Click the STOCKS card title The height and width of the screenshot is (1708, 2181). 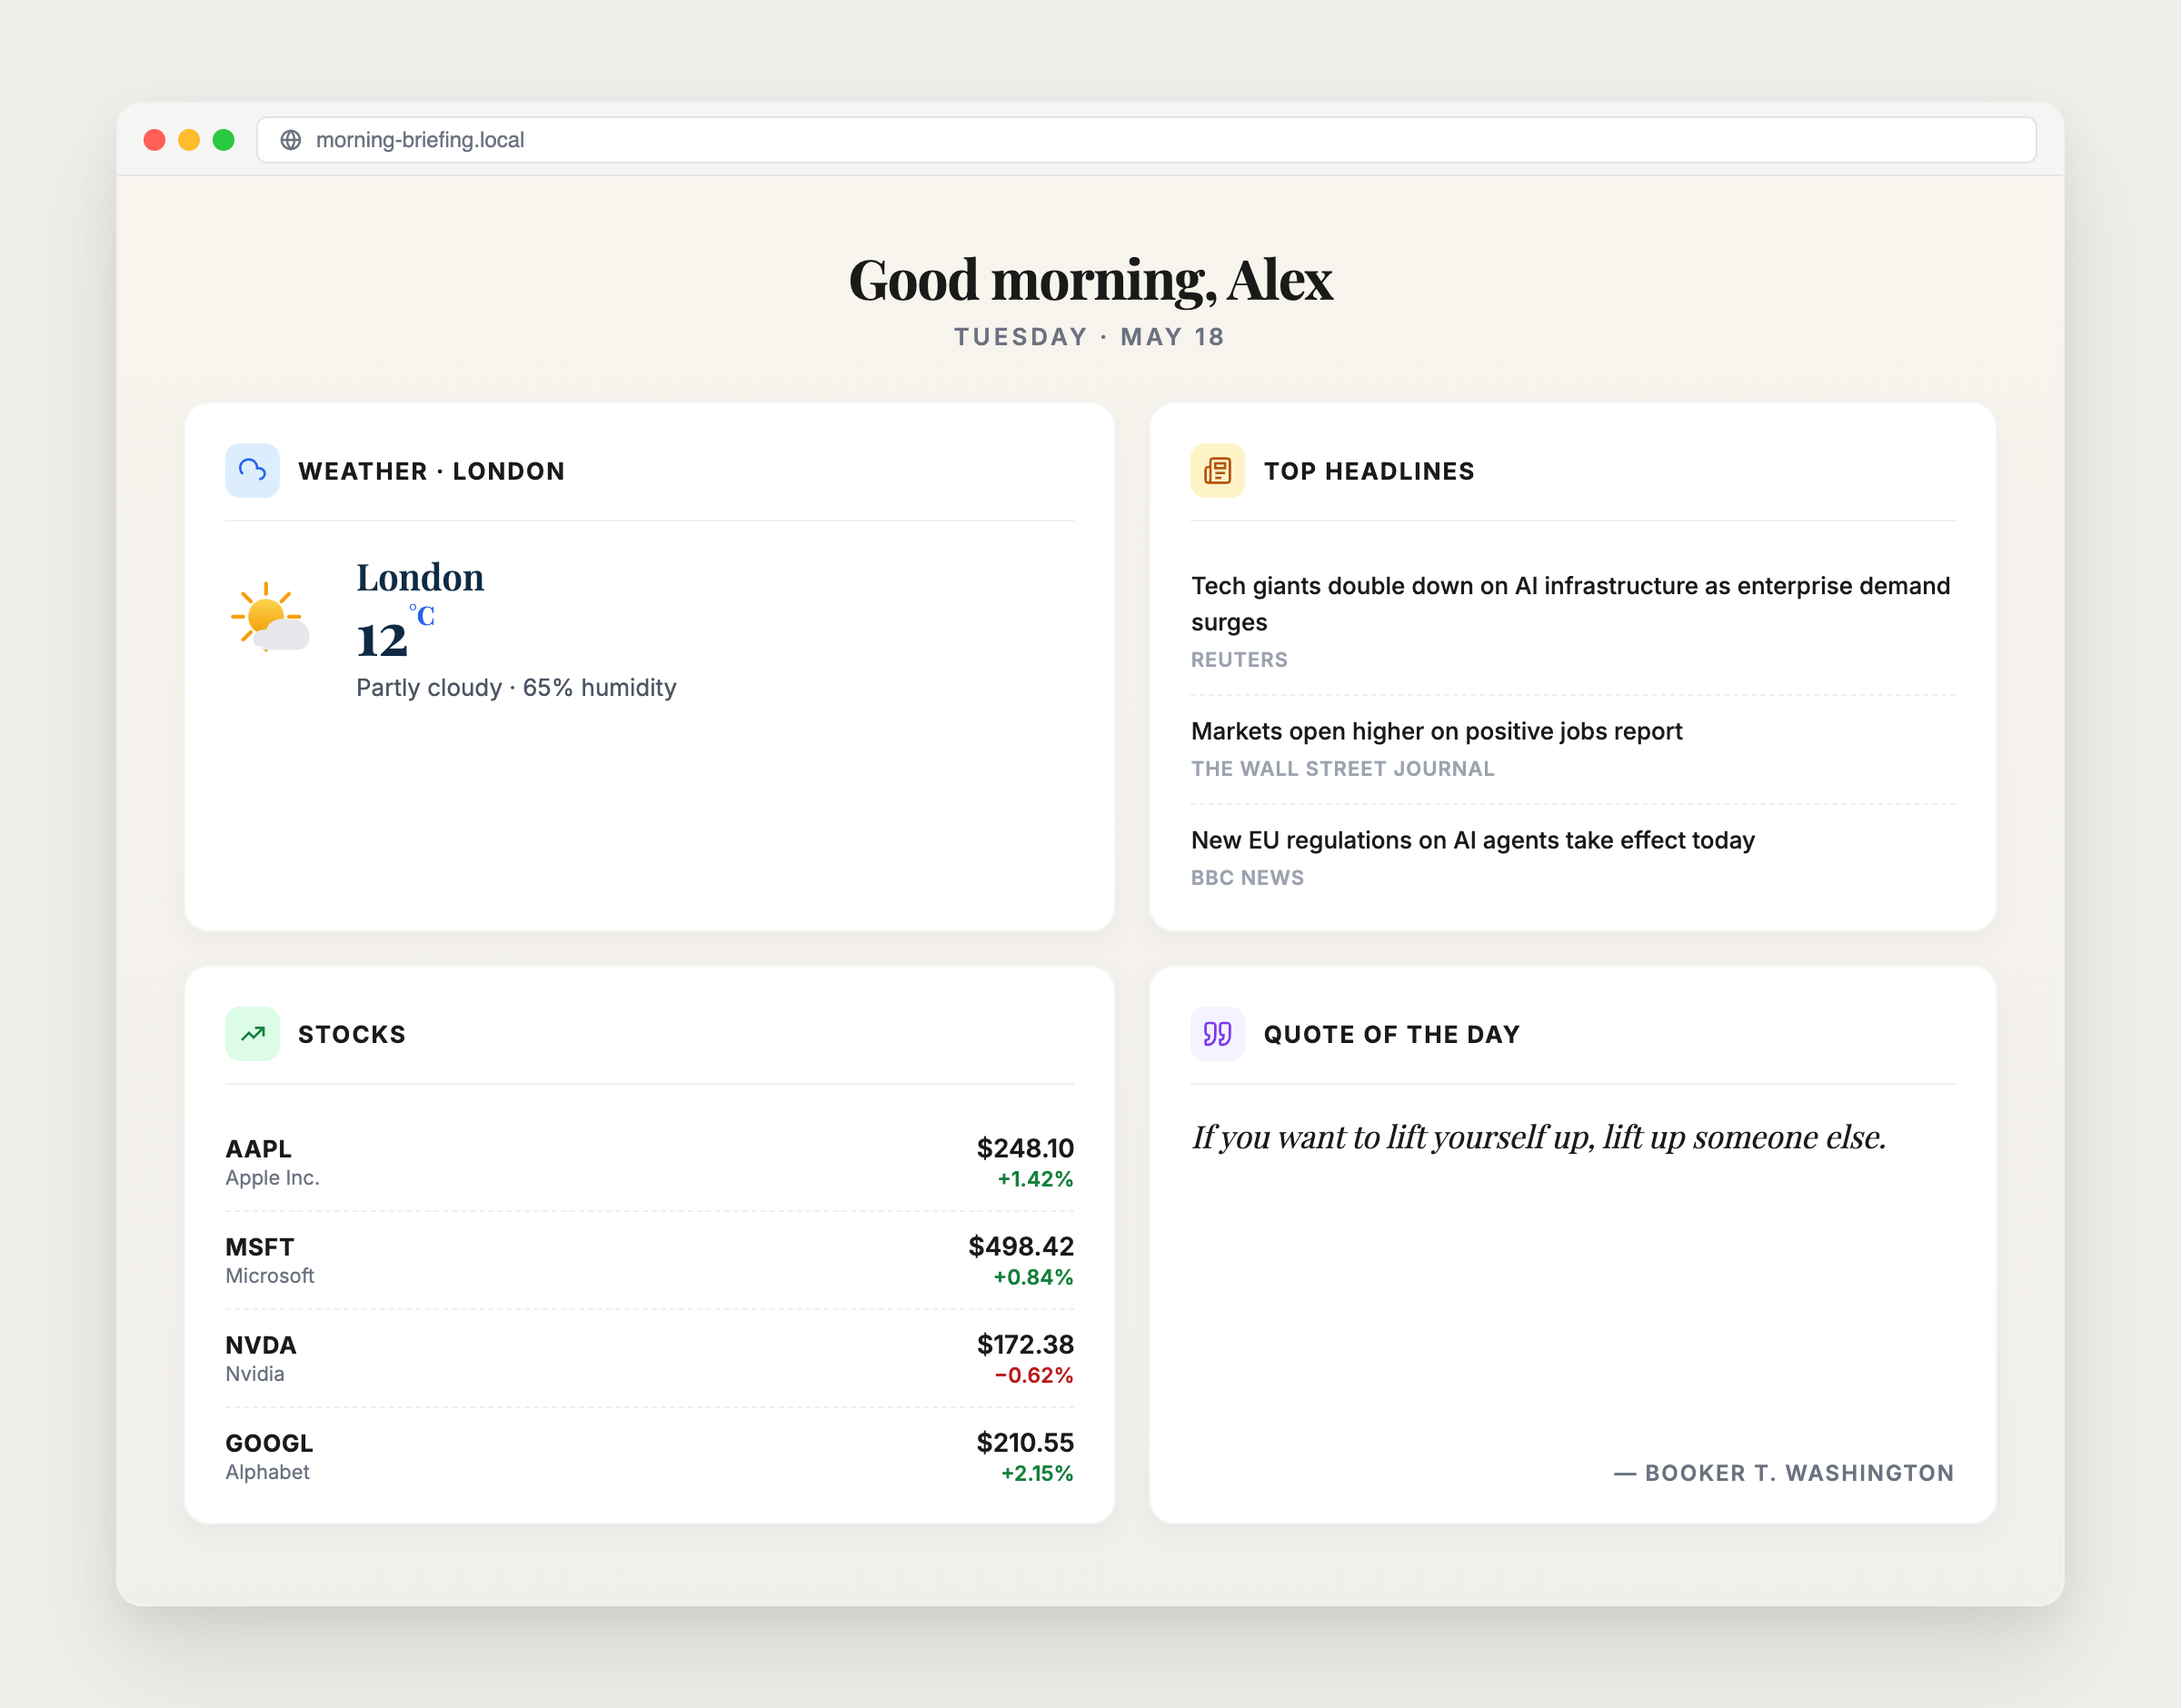(352, 1034)
